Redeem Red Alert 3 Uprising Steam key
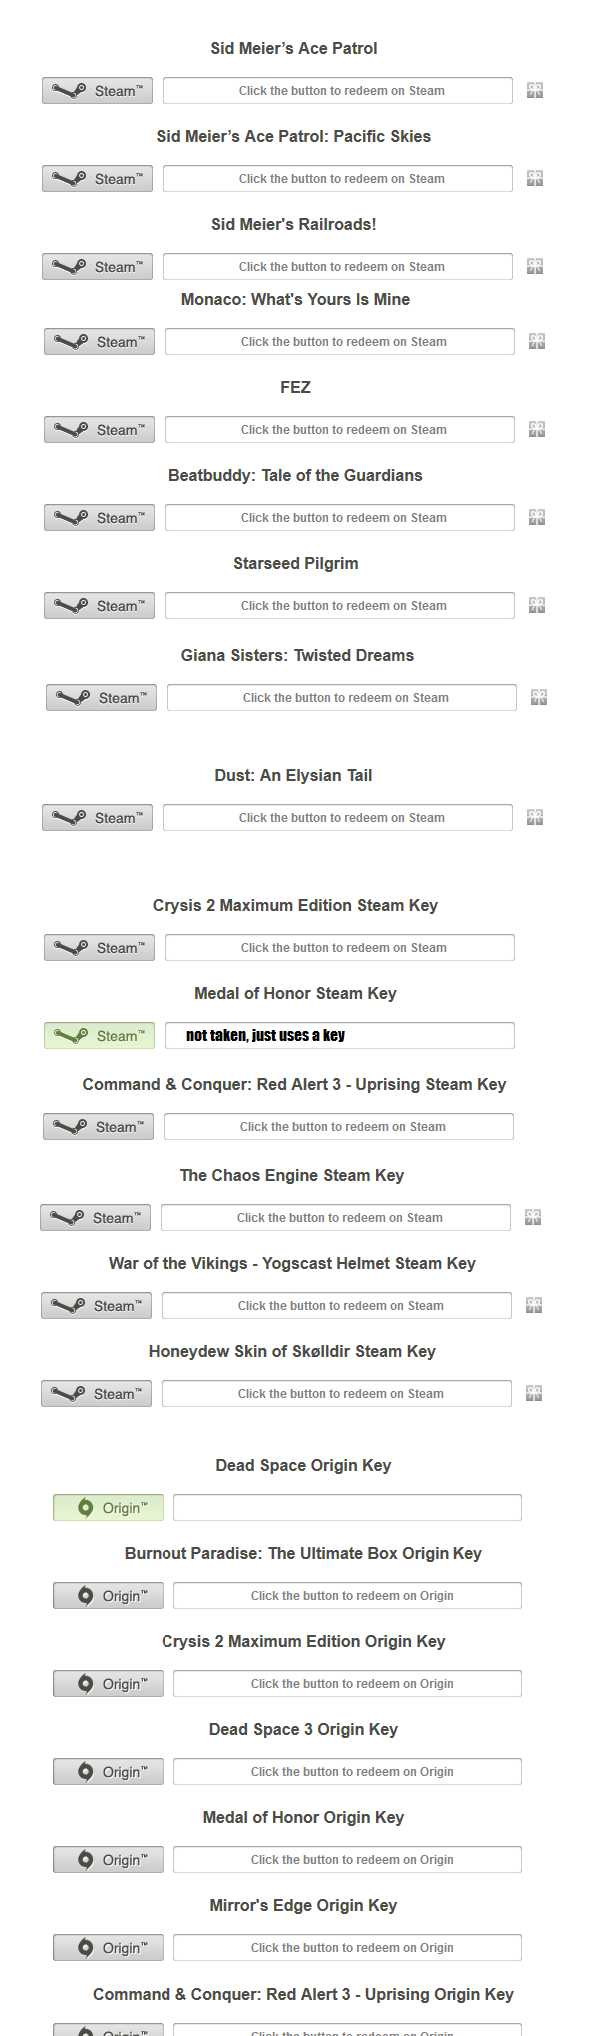The height and width of the screenshot is (2036, 592). [98, 1127]
